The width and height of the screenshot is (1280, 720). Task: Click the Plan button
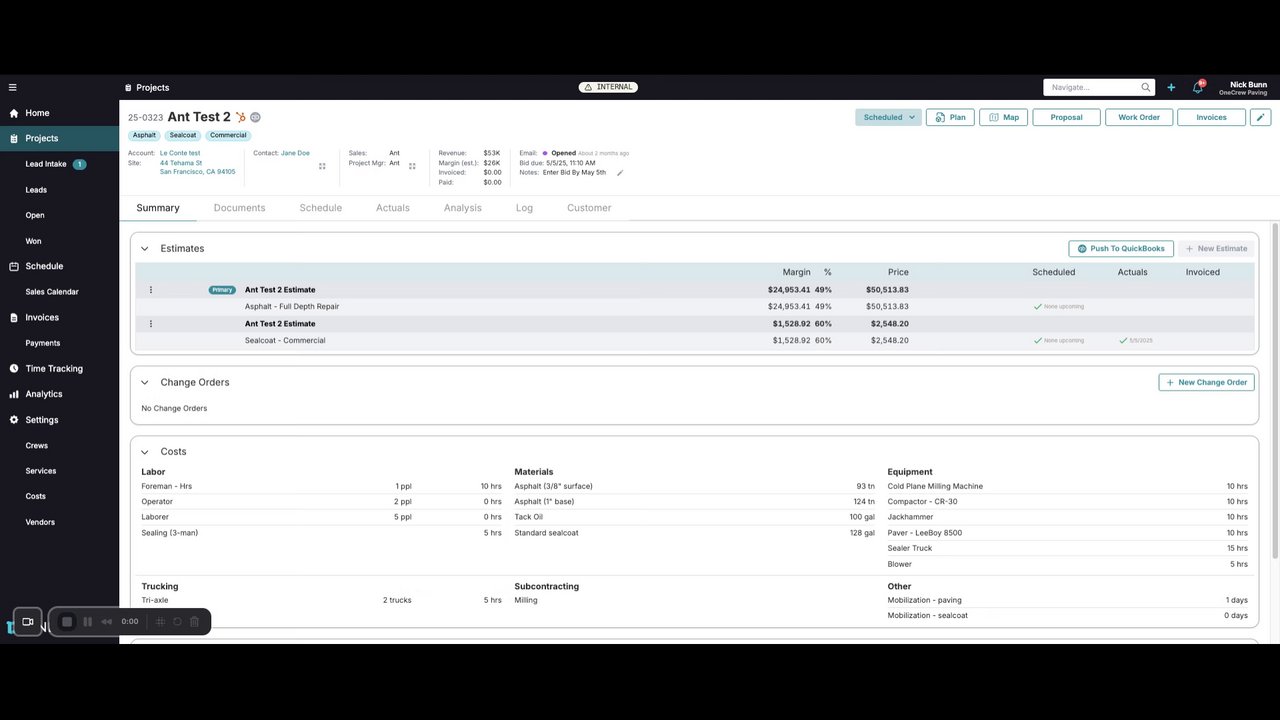tap(950, 117)
